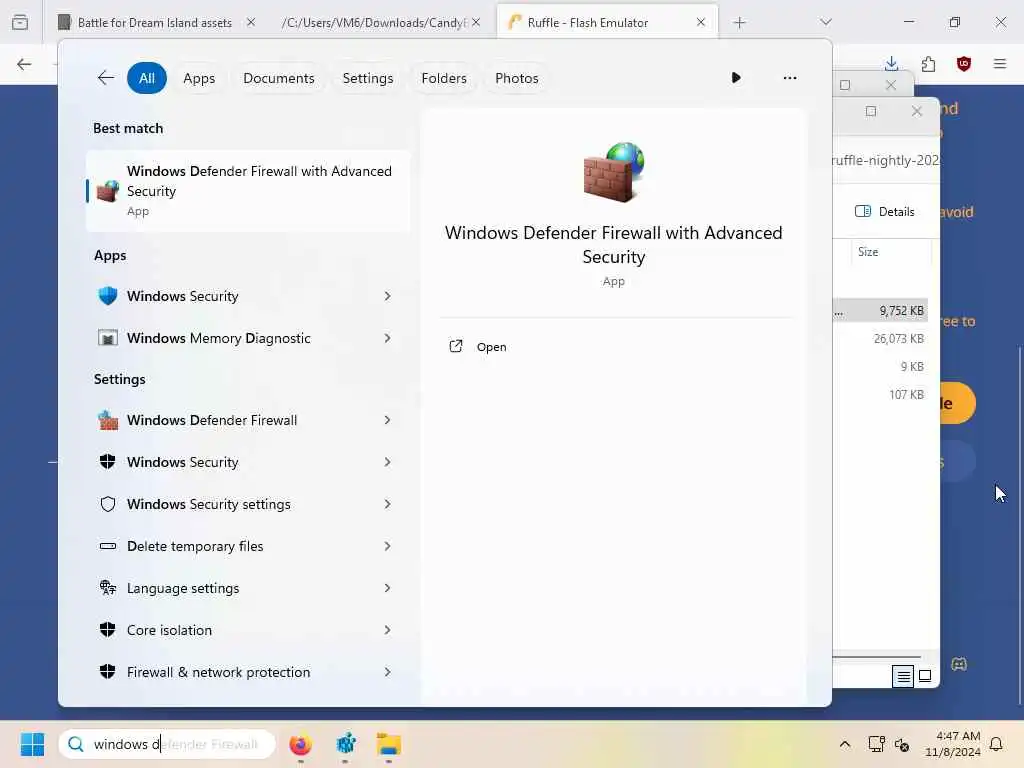The image size is (1024, 768).
Task: Open Core isolation setting result
Action: click(x=248, y=630)
